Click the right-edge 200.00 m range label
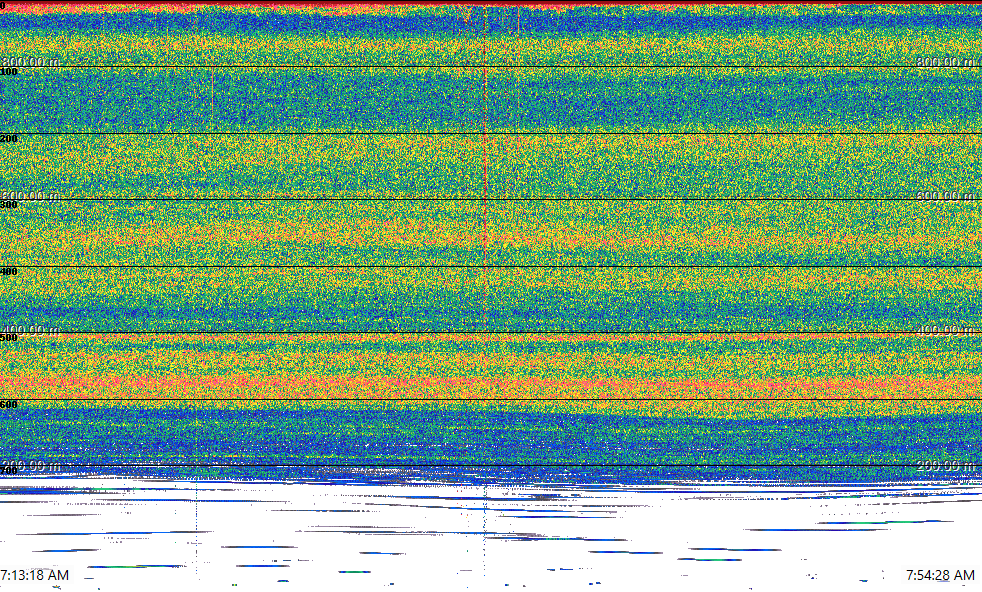 (946, 465)
